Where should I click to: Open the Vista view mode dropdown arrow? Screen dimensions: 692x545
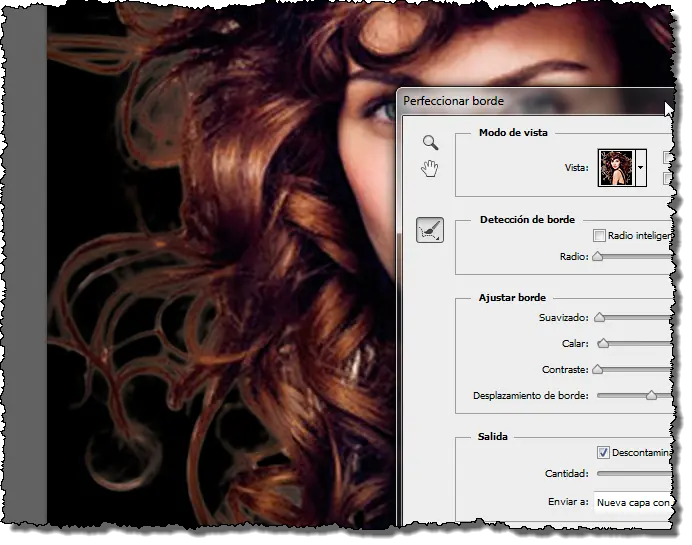[x=640, y=168]
